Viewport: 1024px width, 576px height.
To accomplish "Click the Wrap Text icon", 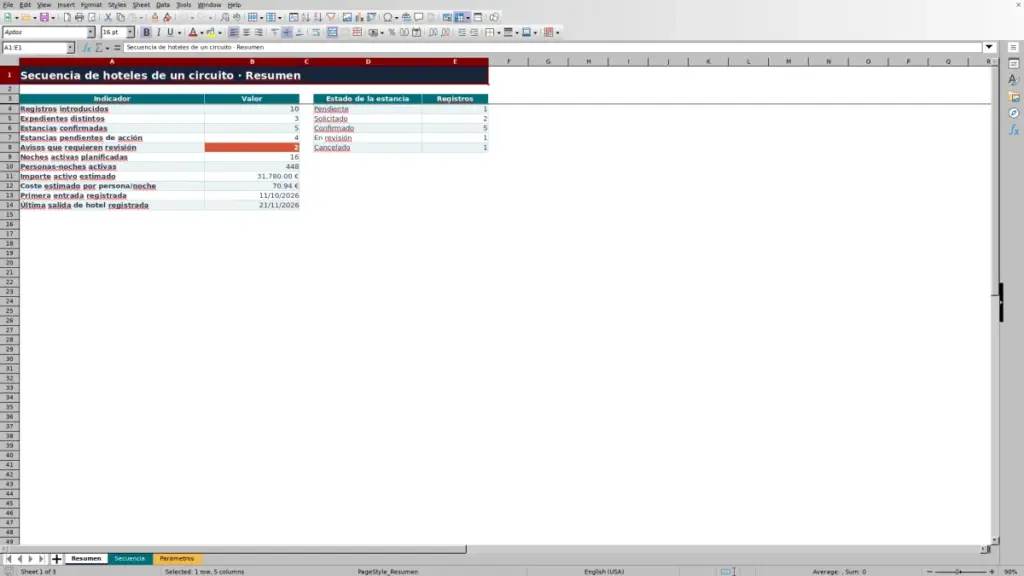I will coord(316,33).
